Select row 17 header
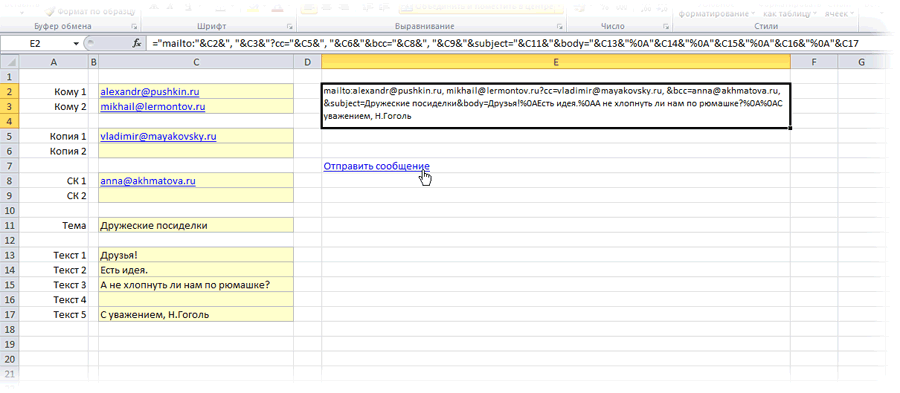900x393 pixels. pos(10,315)
